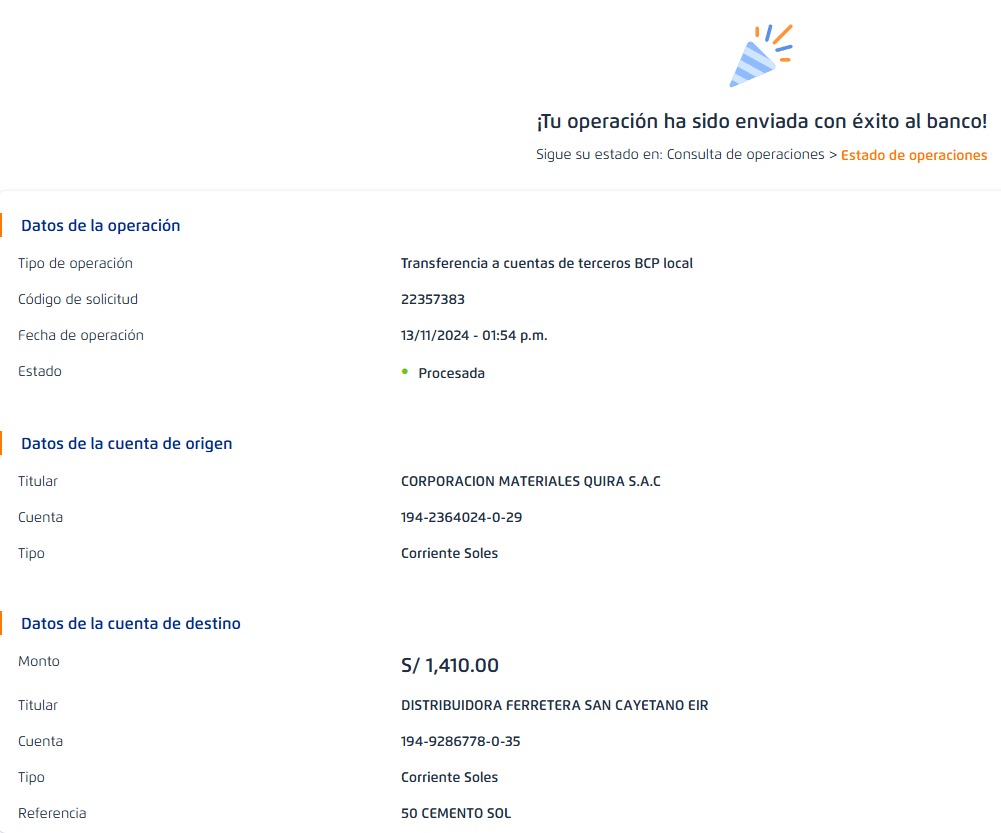The image size is (1001, 833).
Task: Click the operation type Transferencia a cuentas de terceros
Action: (x=546, y=264)
